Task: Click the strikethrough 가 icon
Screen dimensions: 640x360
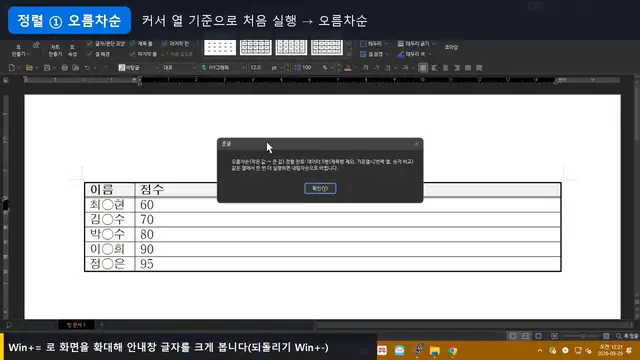Action: point(405,68)
